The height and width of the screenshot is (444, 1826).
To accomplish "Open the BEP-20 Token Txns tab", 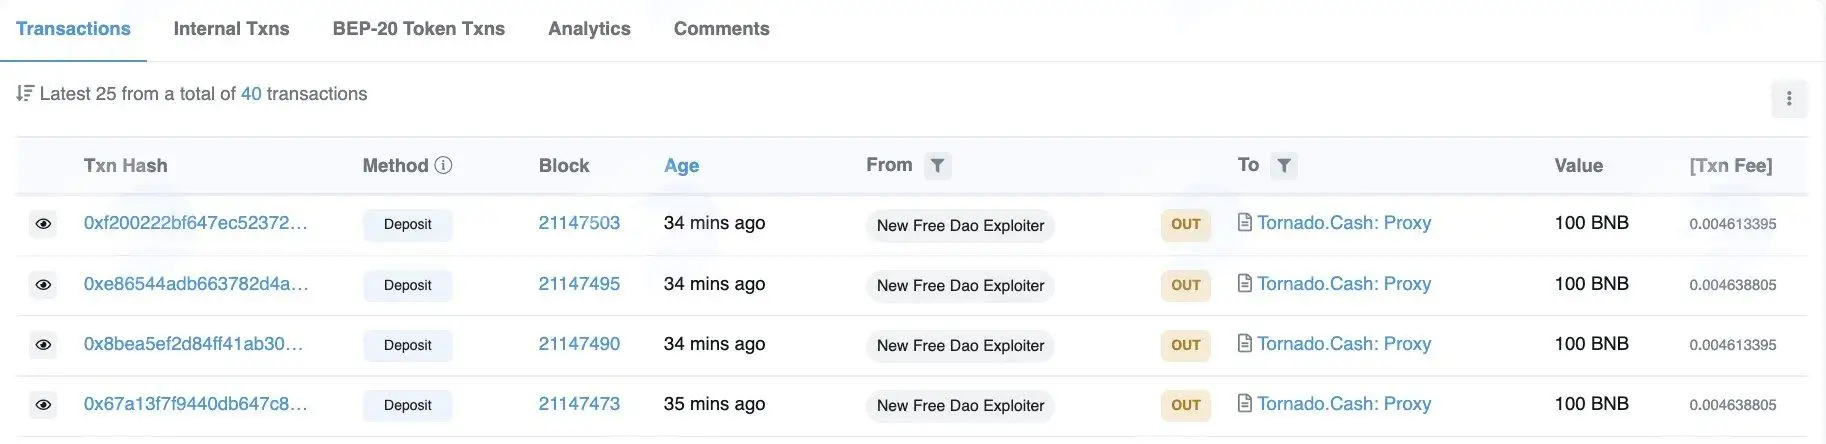I will click(419, 29).
